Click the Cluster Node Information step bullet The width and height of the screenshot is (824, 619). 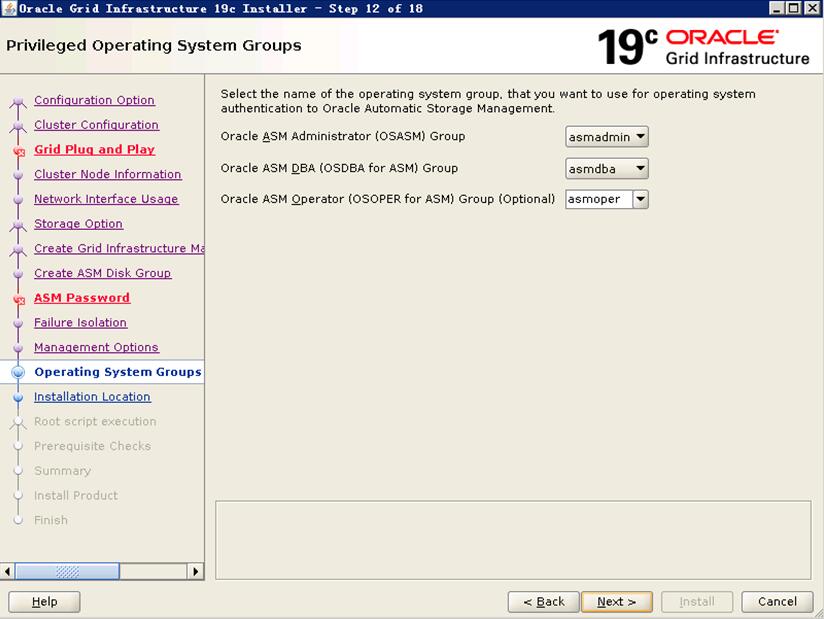click(x=18, y=174)
